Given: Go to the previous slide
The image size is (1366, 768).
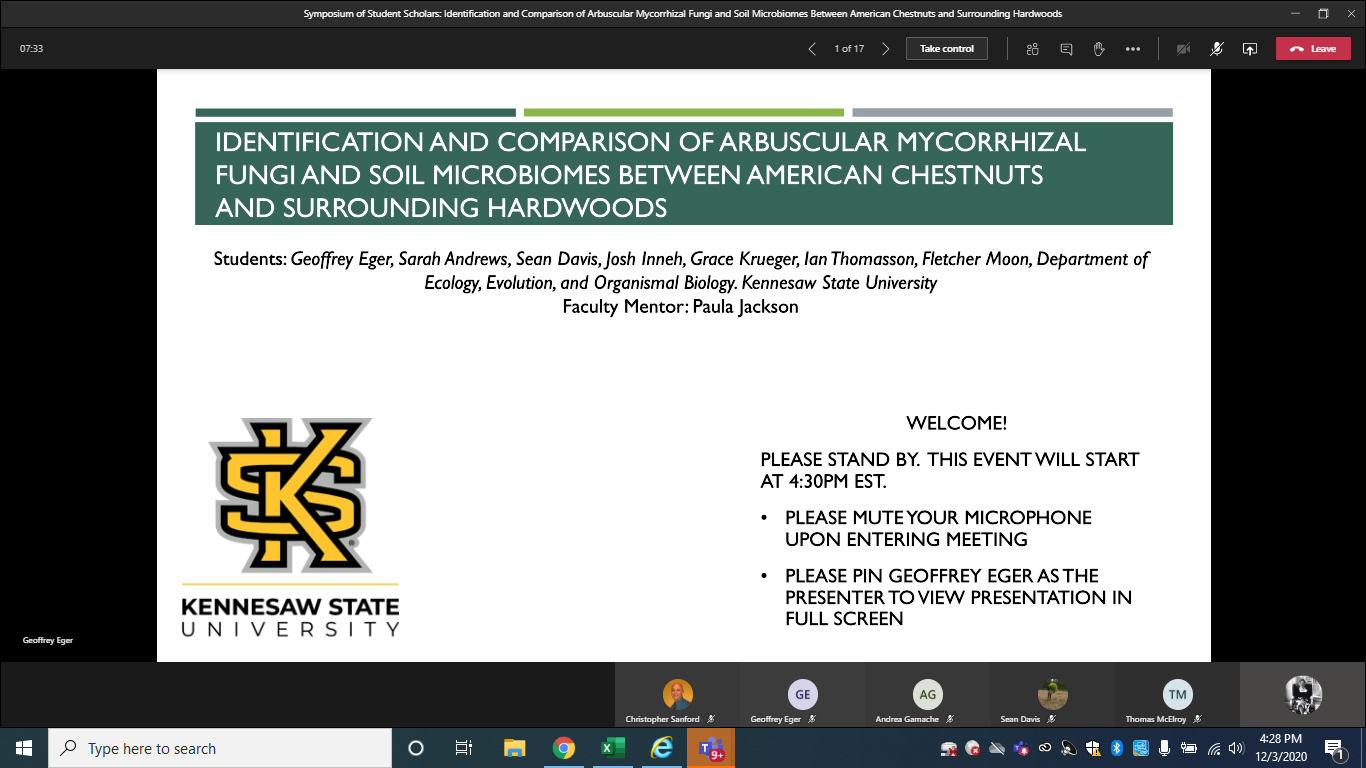Looking at the screenshot, I should click(812, 49).
